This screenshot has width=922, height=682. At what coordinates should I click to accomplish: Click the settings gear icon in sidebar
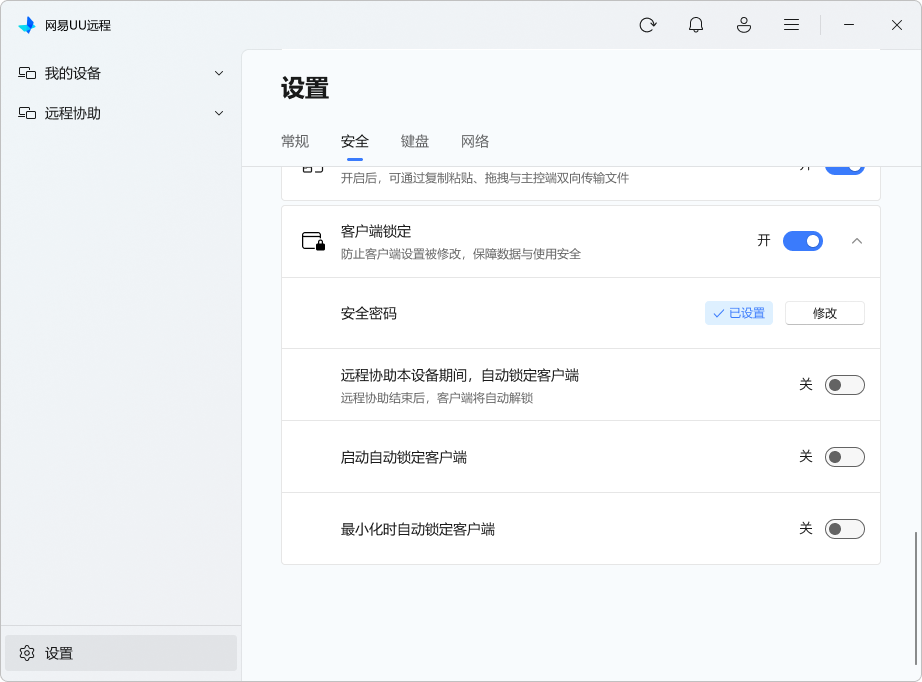tap(27, 653)
